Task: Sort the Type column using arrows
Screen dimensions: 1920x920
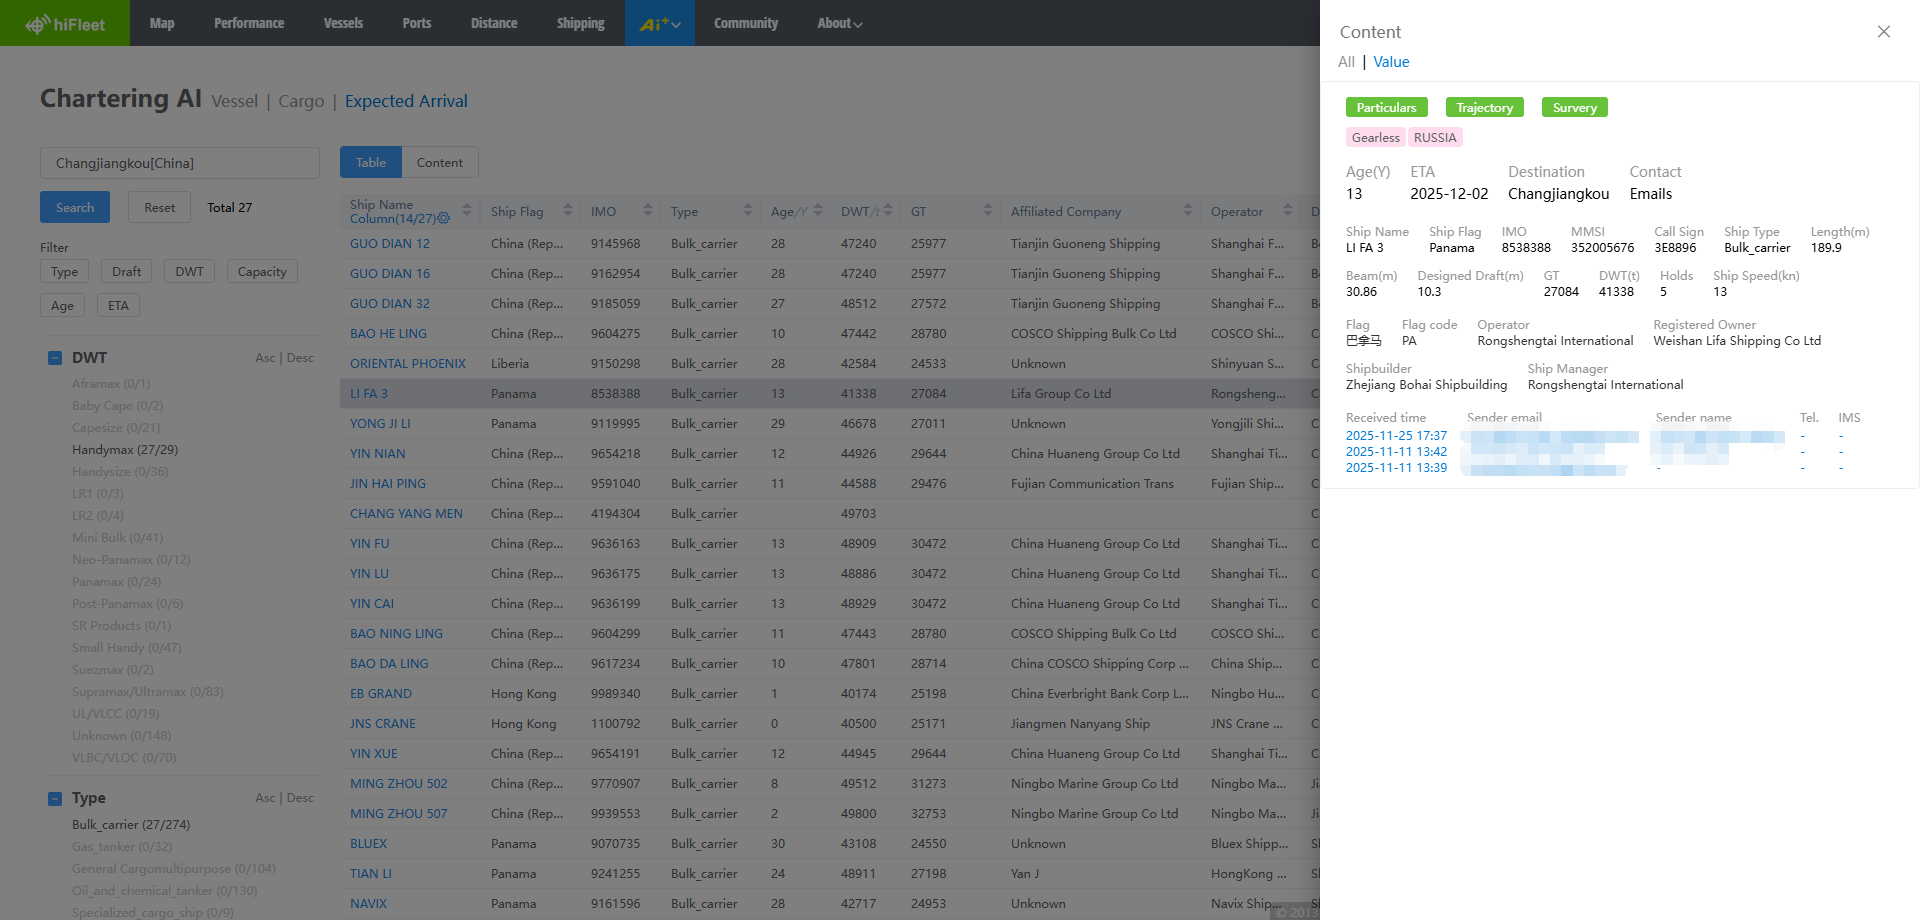Action: (747, 211)
